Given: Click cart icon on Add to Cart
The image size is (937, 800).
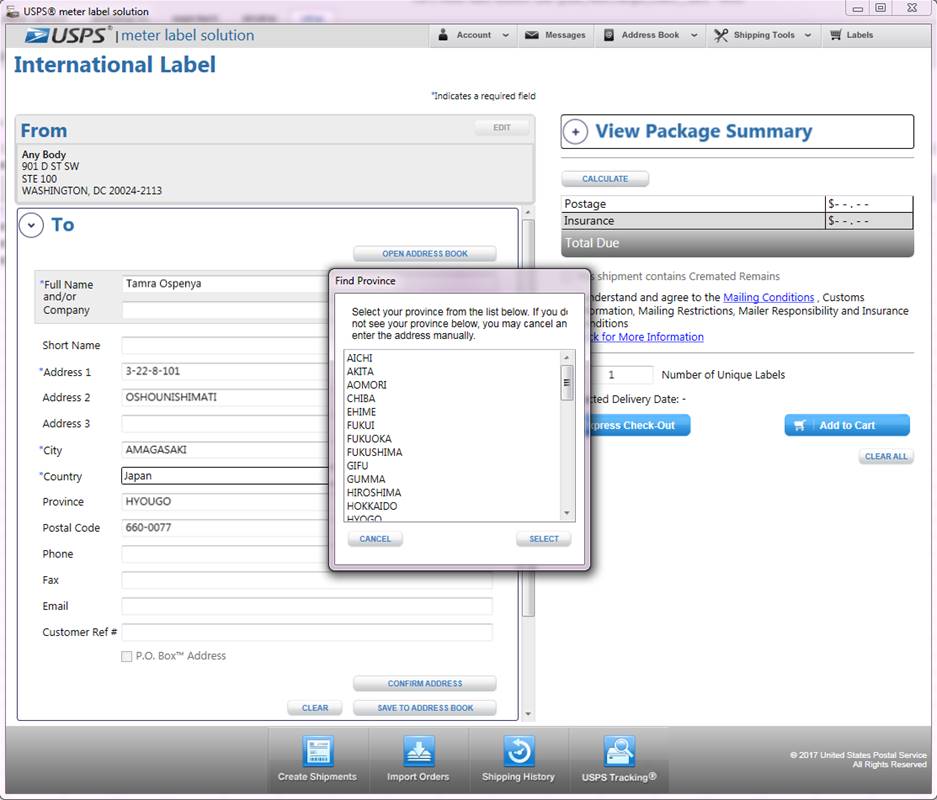Looking at the screenshot, I should tap(800, 425).
